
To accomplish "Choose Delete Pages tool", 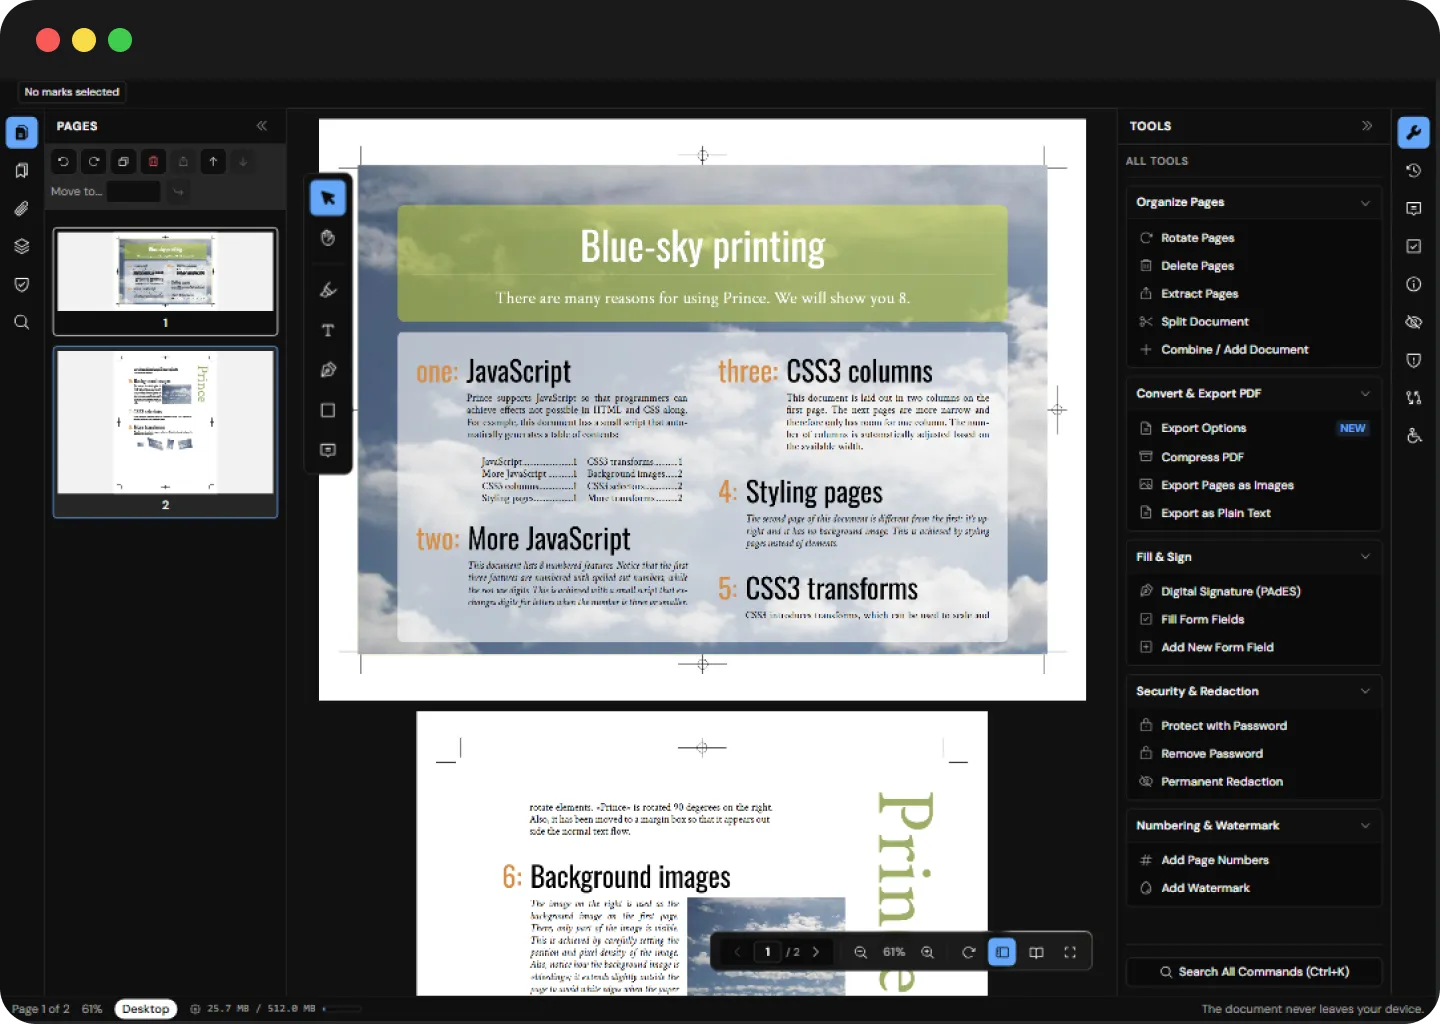I will tap(1254, 266).
